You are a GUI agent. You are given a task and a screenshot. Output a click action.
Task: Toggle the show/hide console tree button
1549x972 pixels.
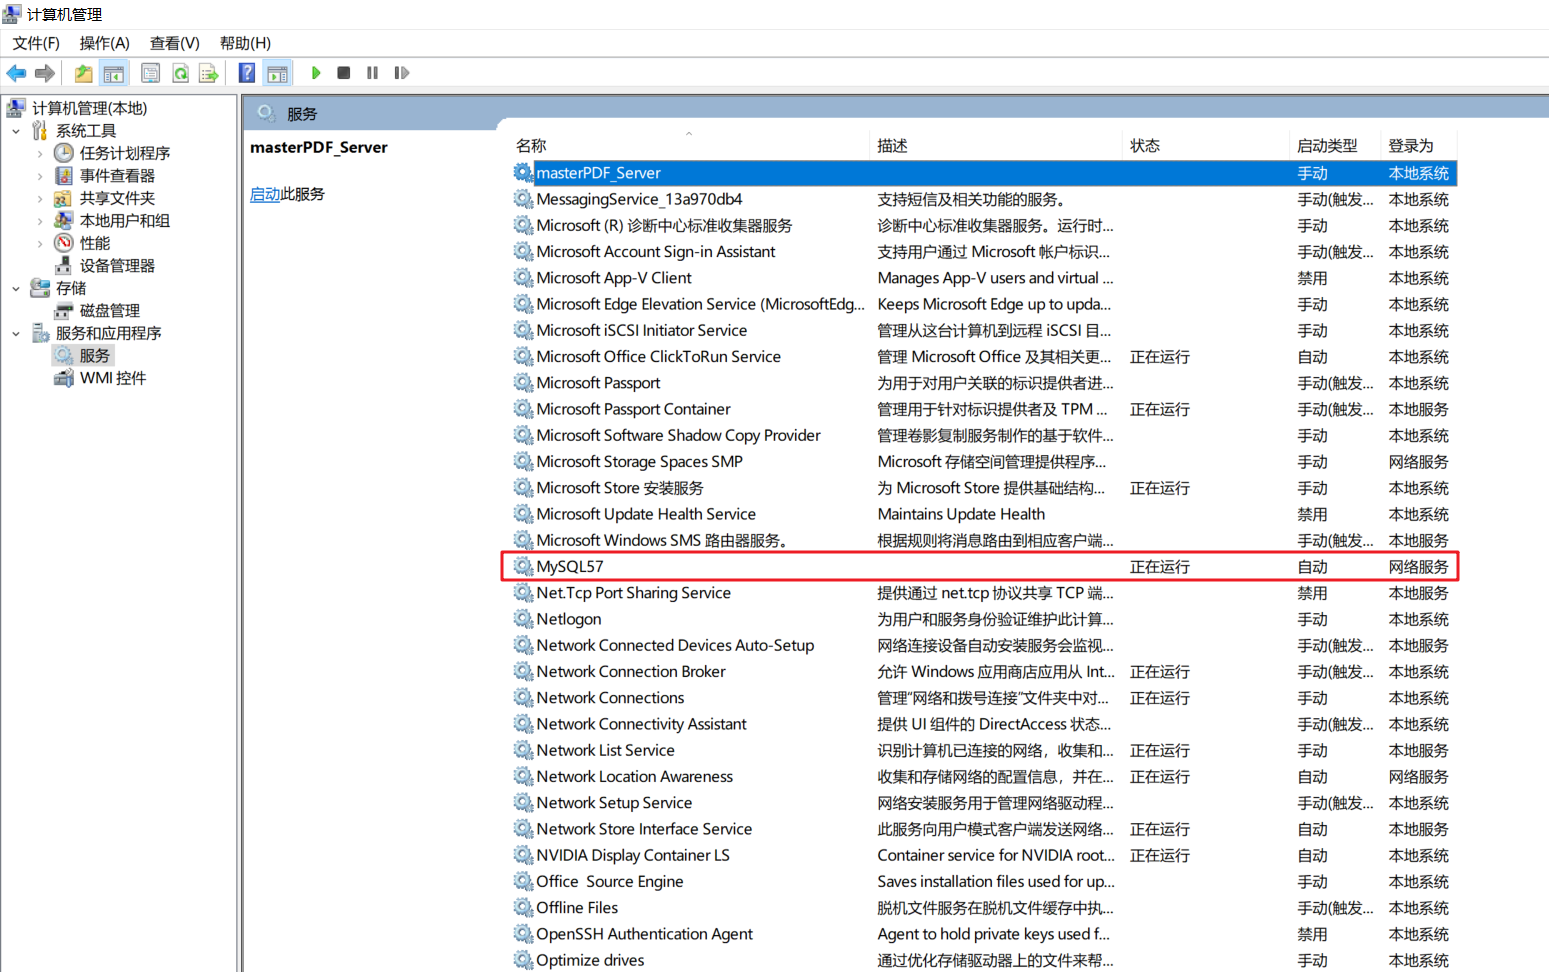pos(114,73)
